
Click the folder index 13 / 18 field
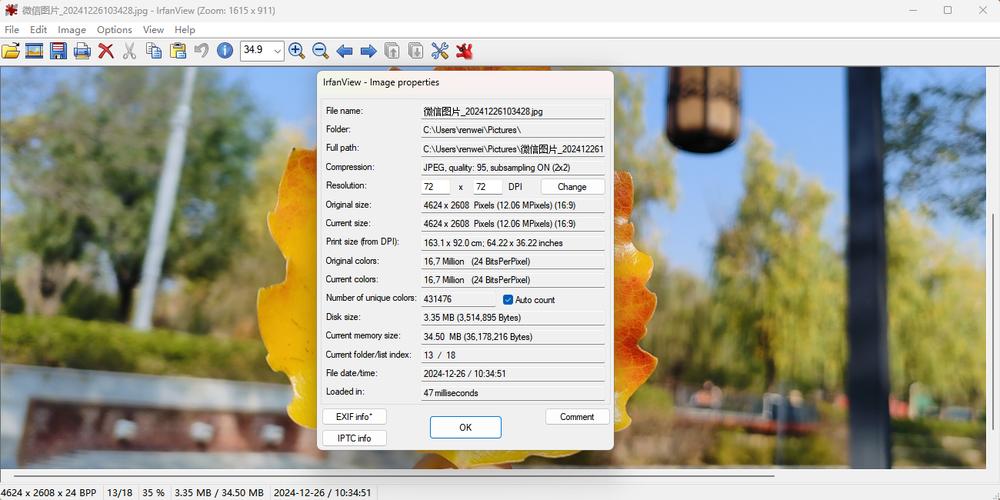click(513, 355)
